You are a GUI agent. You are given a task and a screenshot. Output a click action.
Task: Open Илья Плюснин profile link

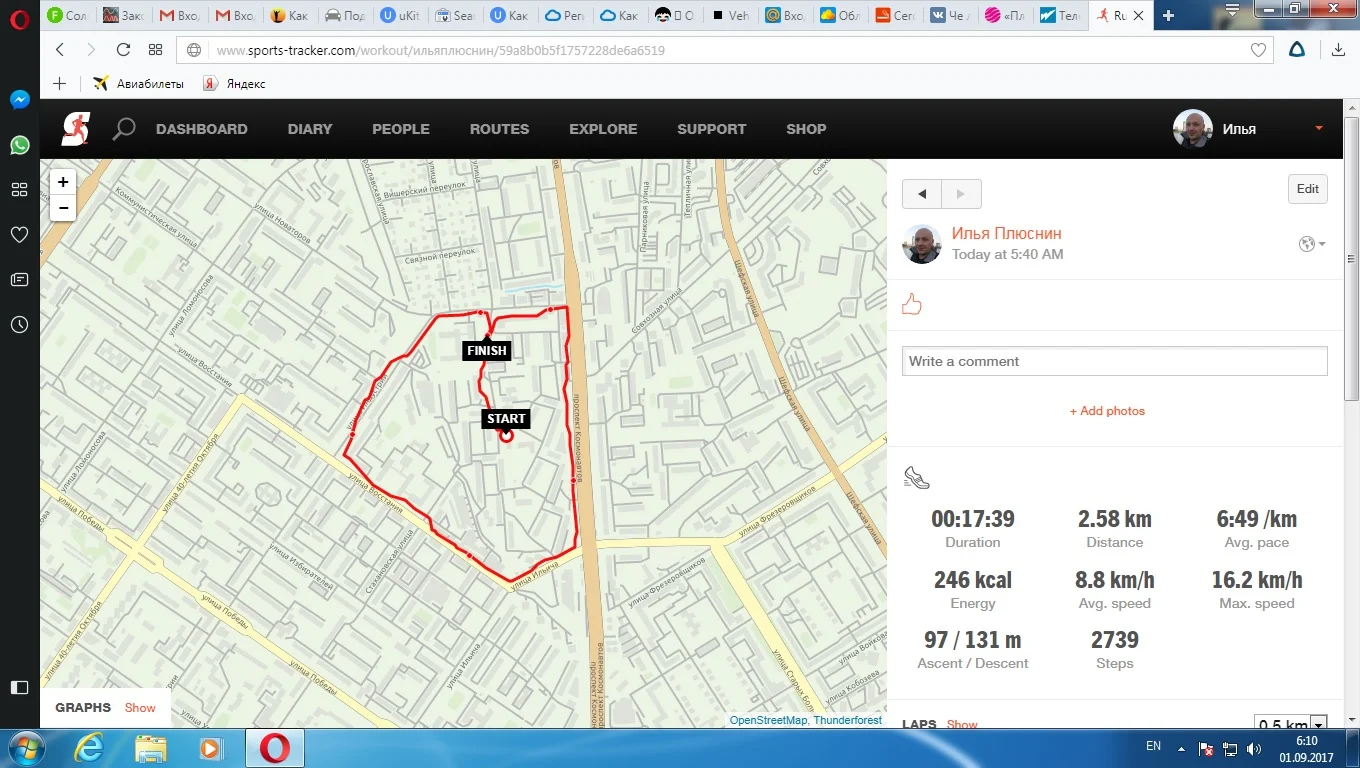pyautogui.click(x=1007, y=233)
